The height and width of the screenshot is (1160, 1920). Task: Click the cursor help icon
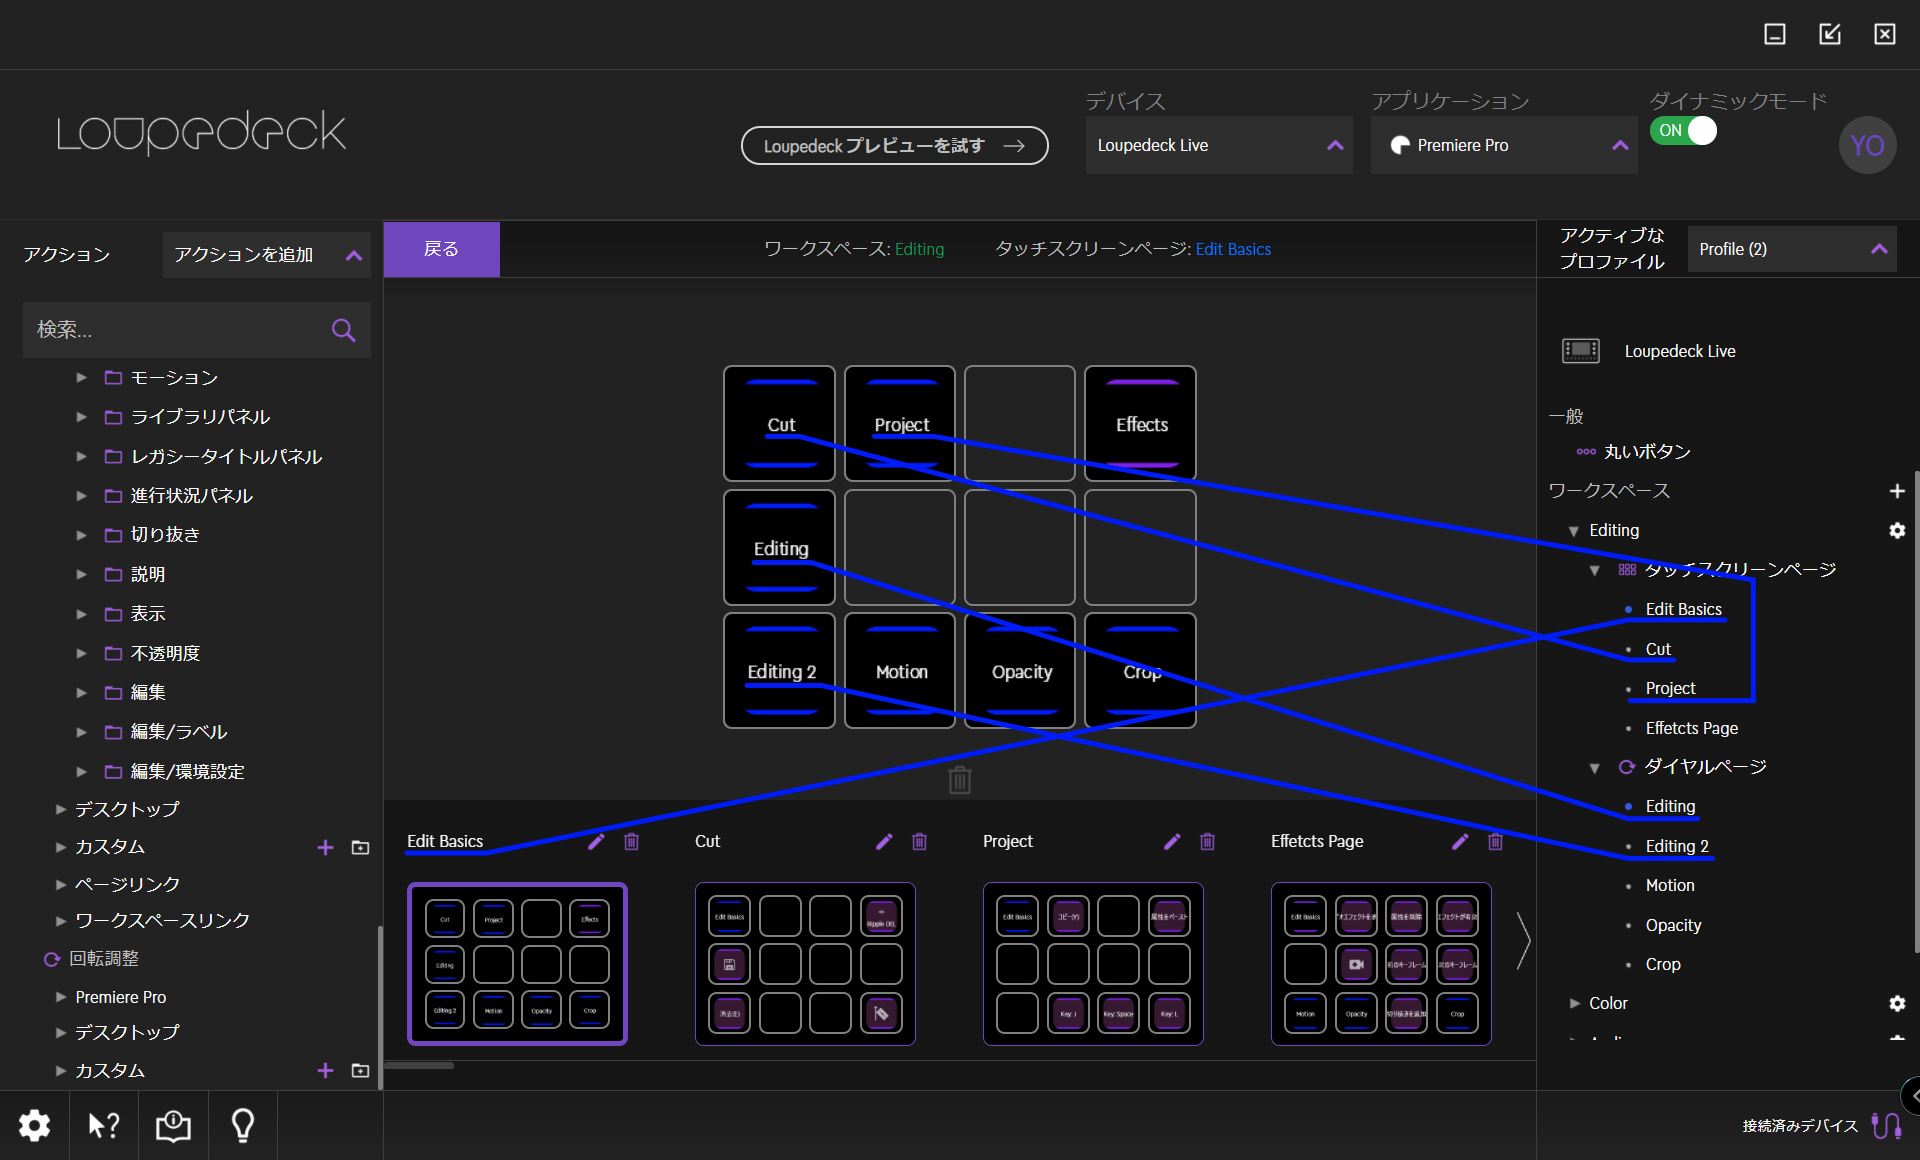tap(103, 1126)
